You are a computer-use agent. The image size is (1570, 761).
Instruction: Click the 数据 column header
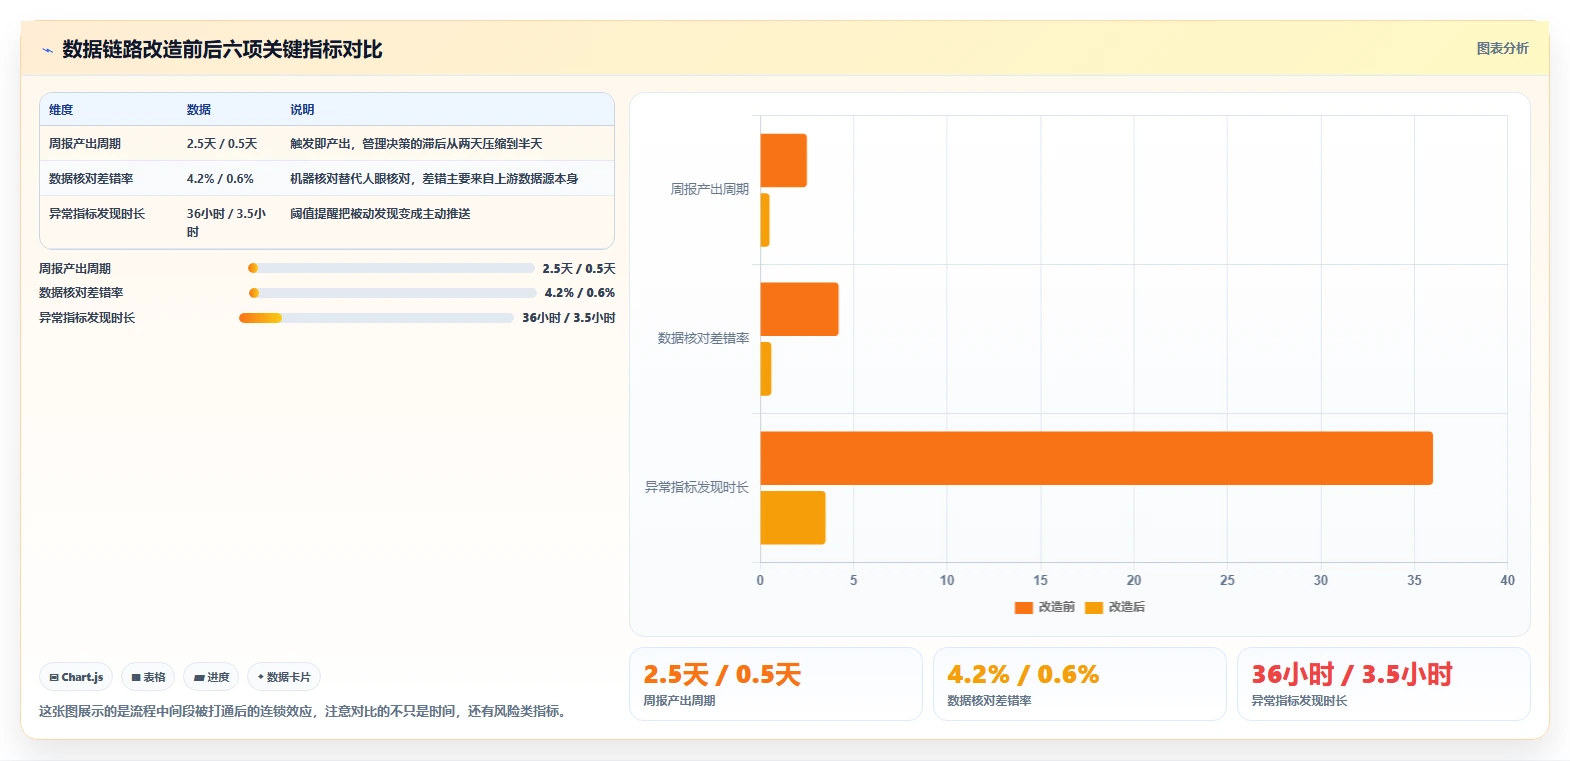click(199, 110)
